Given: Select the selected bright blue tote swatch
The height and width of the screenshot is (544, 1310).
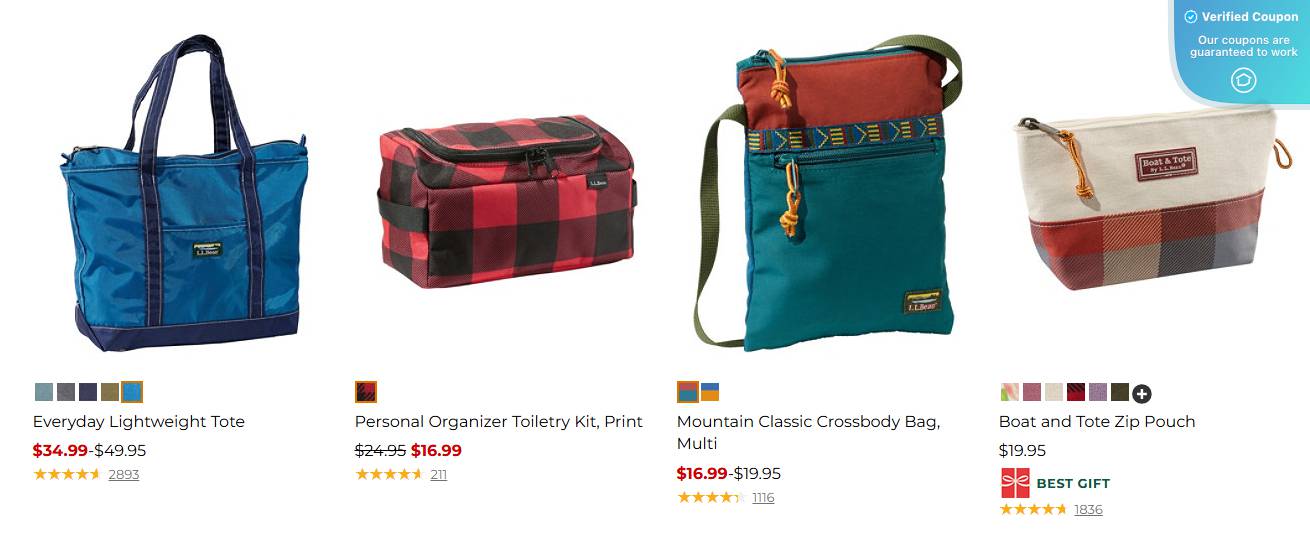Looking at the screenshot, I should pos(132,392).
